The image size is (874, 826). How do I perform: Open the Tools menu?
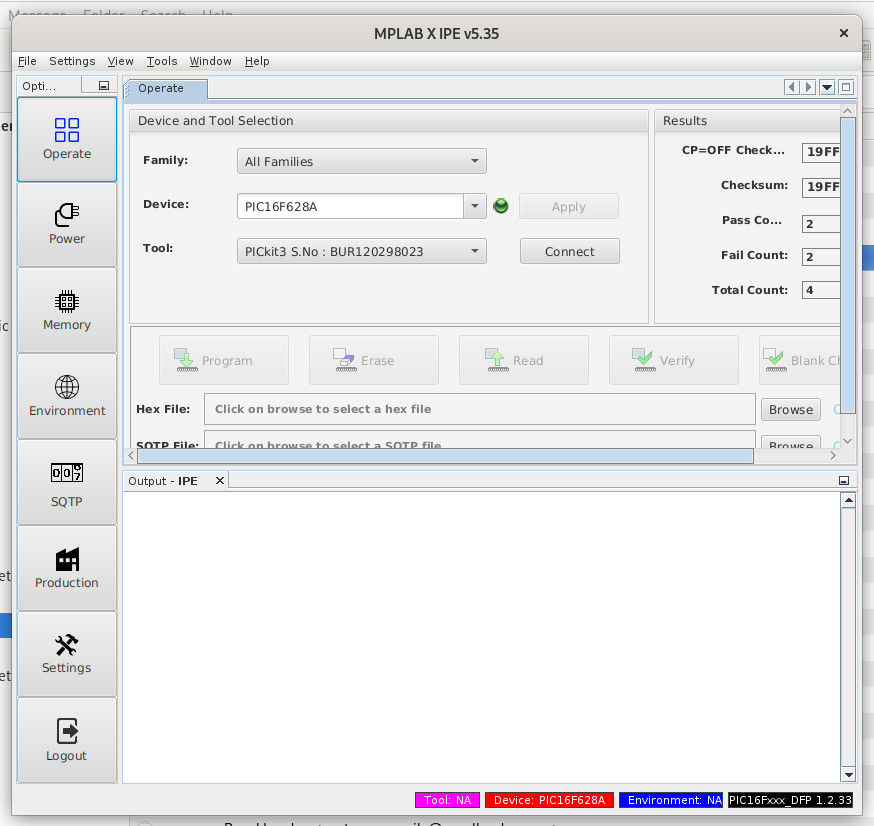click(x=162, y=61)
